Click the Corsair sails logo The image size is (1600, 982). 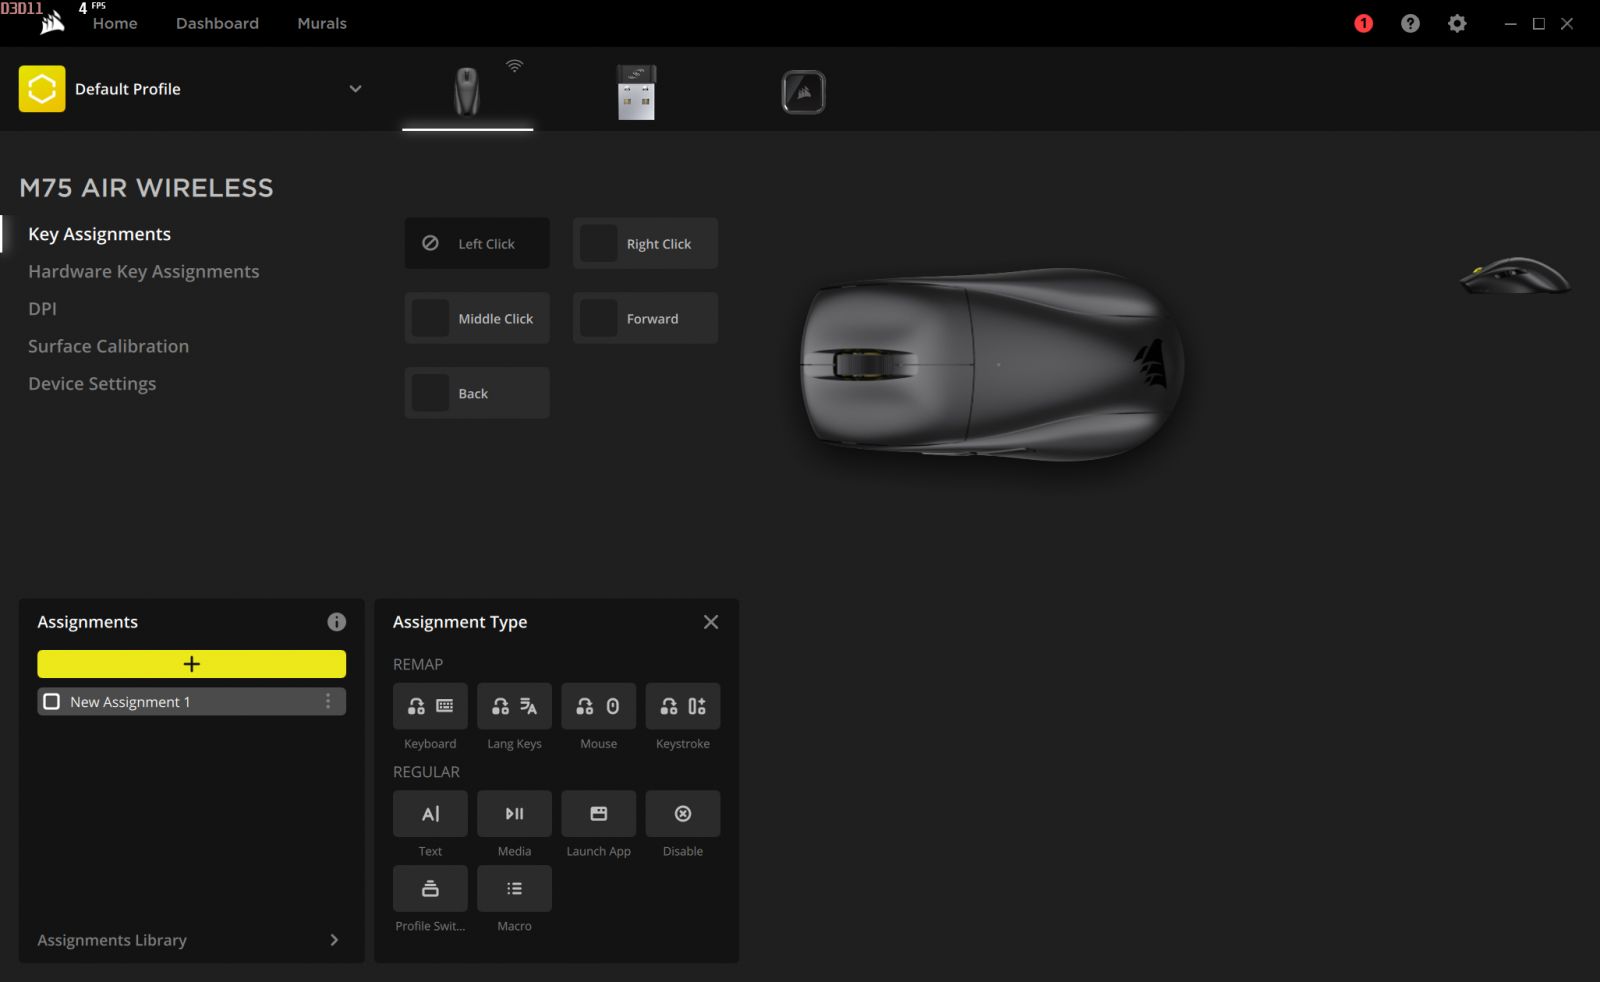click(52, 22)
